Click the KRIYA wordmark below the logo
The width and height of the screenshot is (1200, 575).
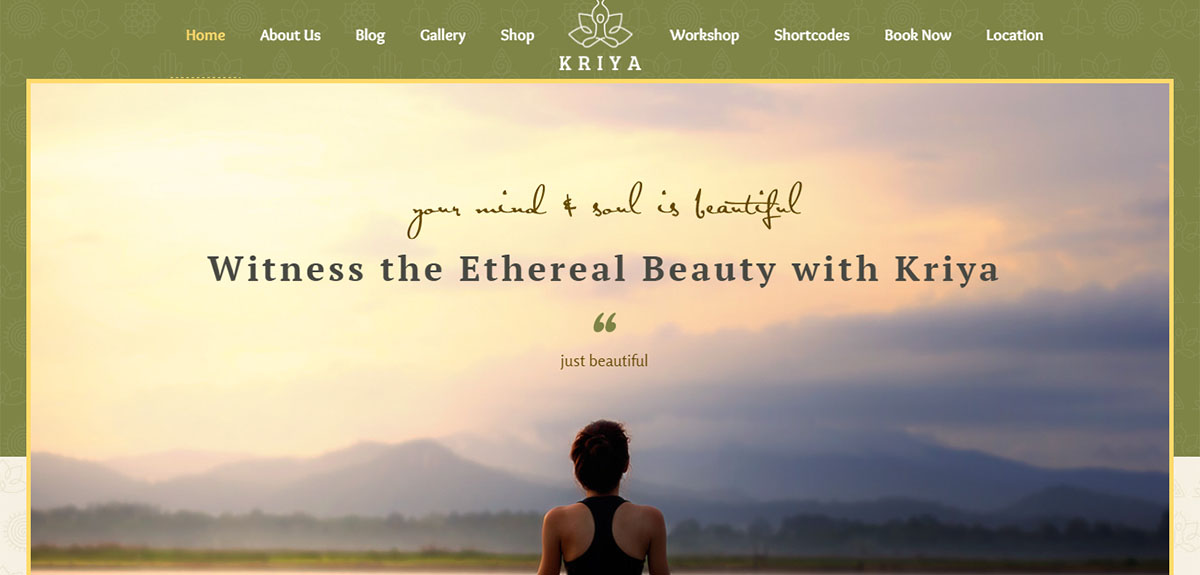600,63
